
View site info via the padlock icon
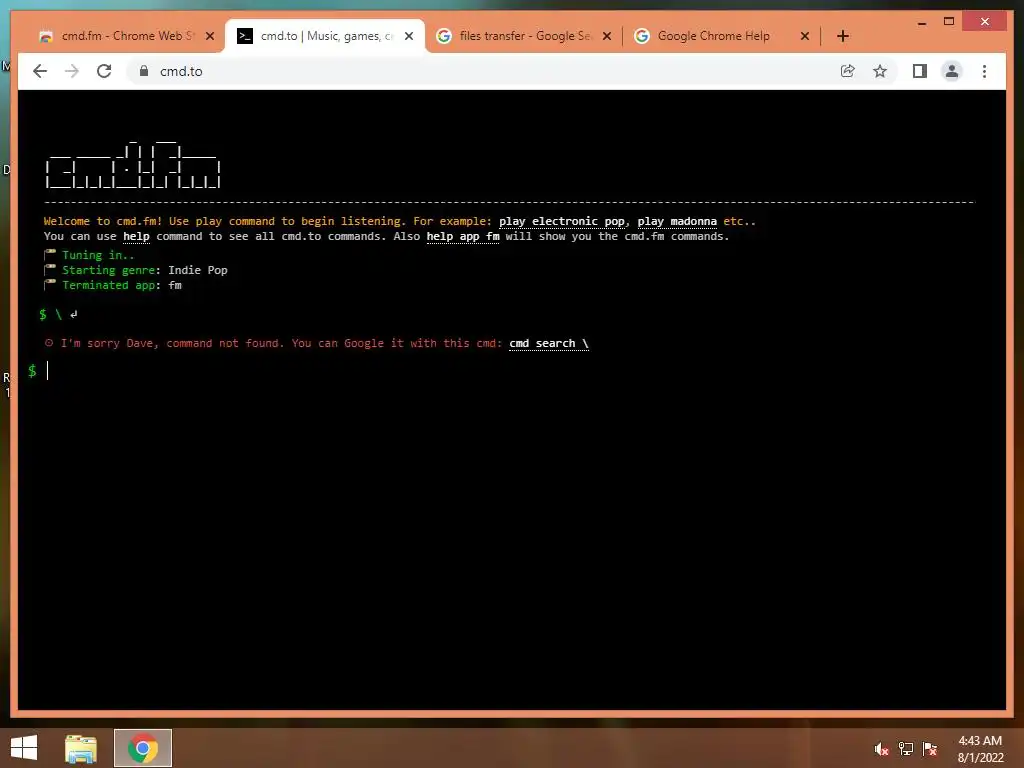click(x=144, y=71)
